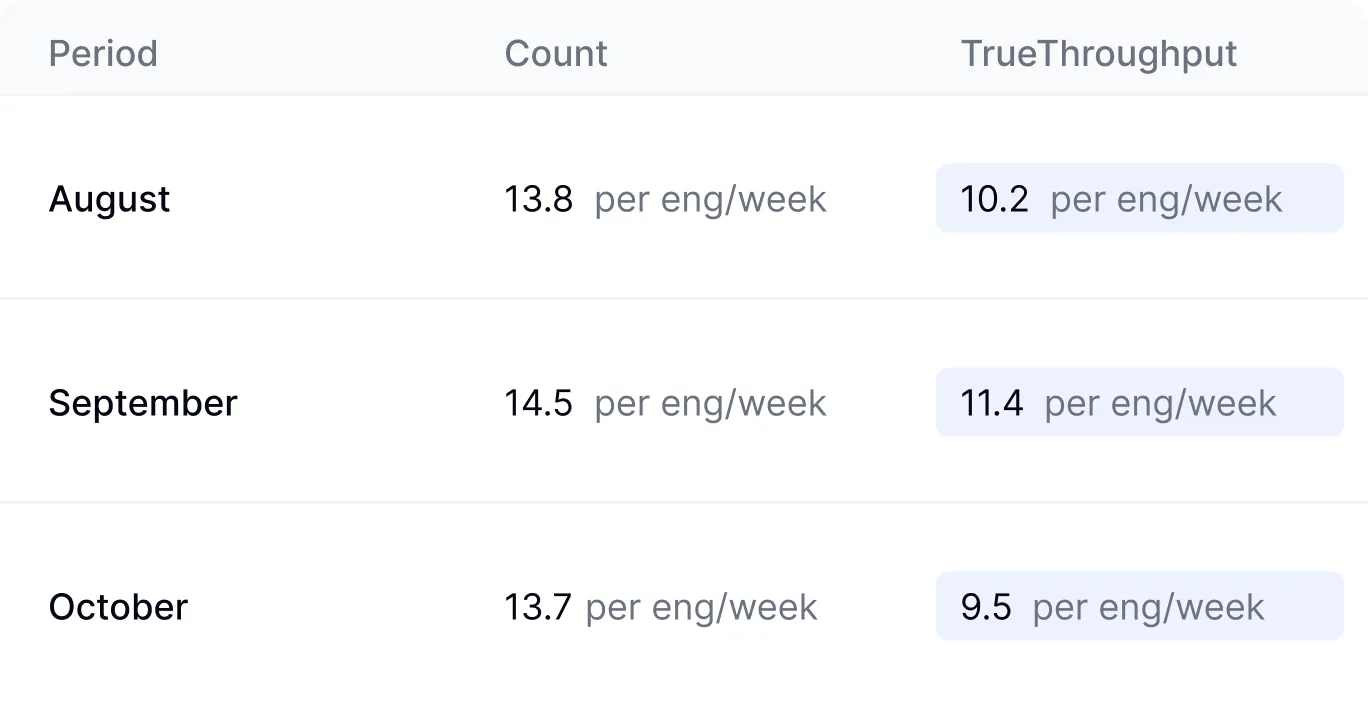This screenshot has height=708, width=1368.
Task: Select the August row label
Action: tap(109, 200)
